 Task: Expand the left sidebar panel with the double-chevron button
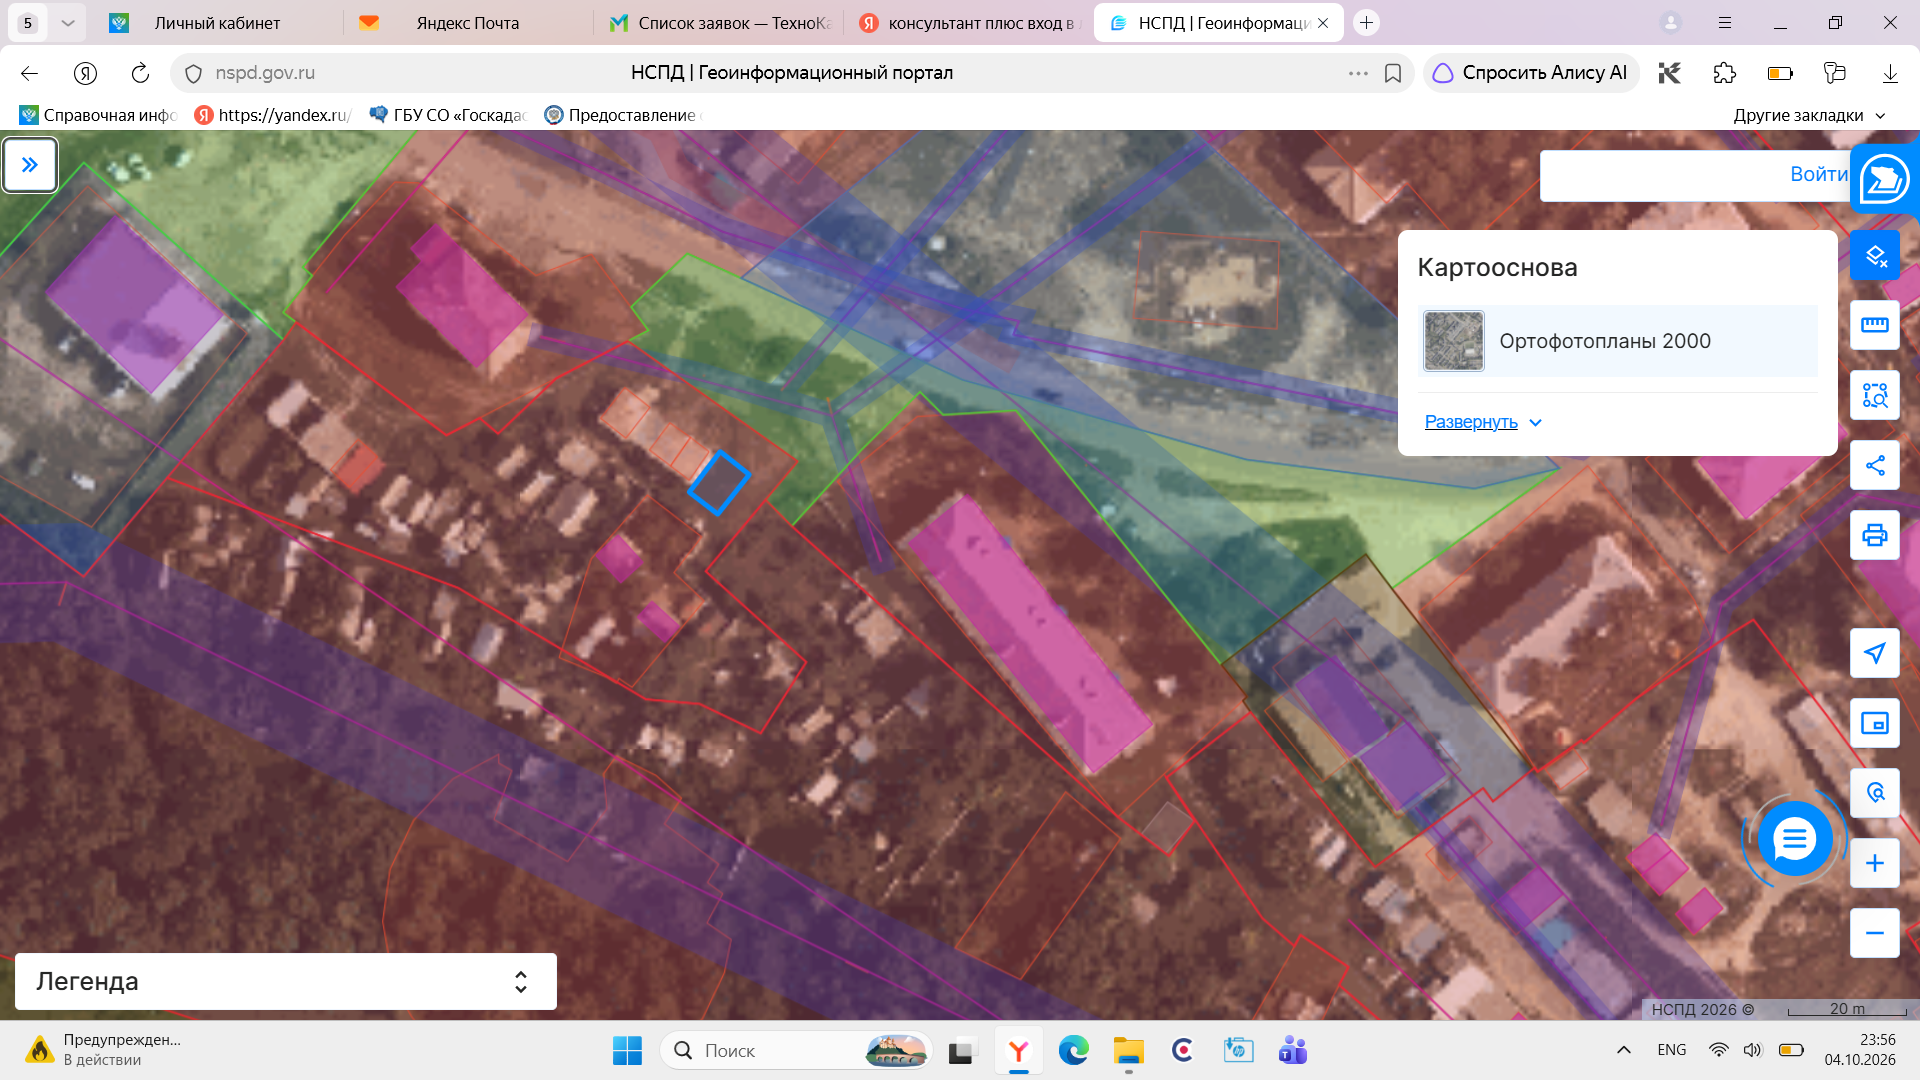[30, 165]
